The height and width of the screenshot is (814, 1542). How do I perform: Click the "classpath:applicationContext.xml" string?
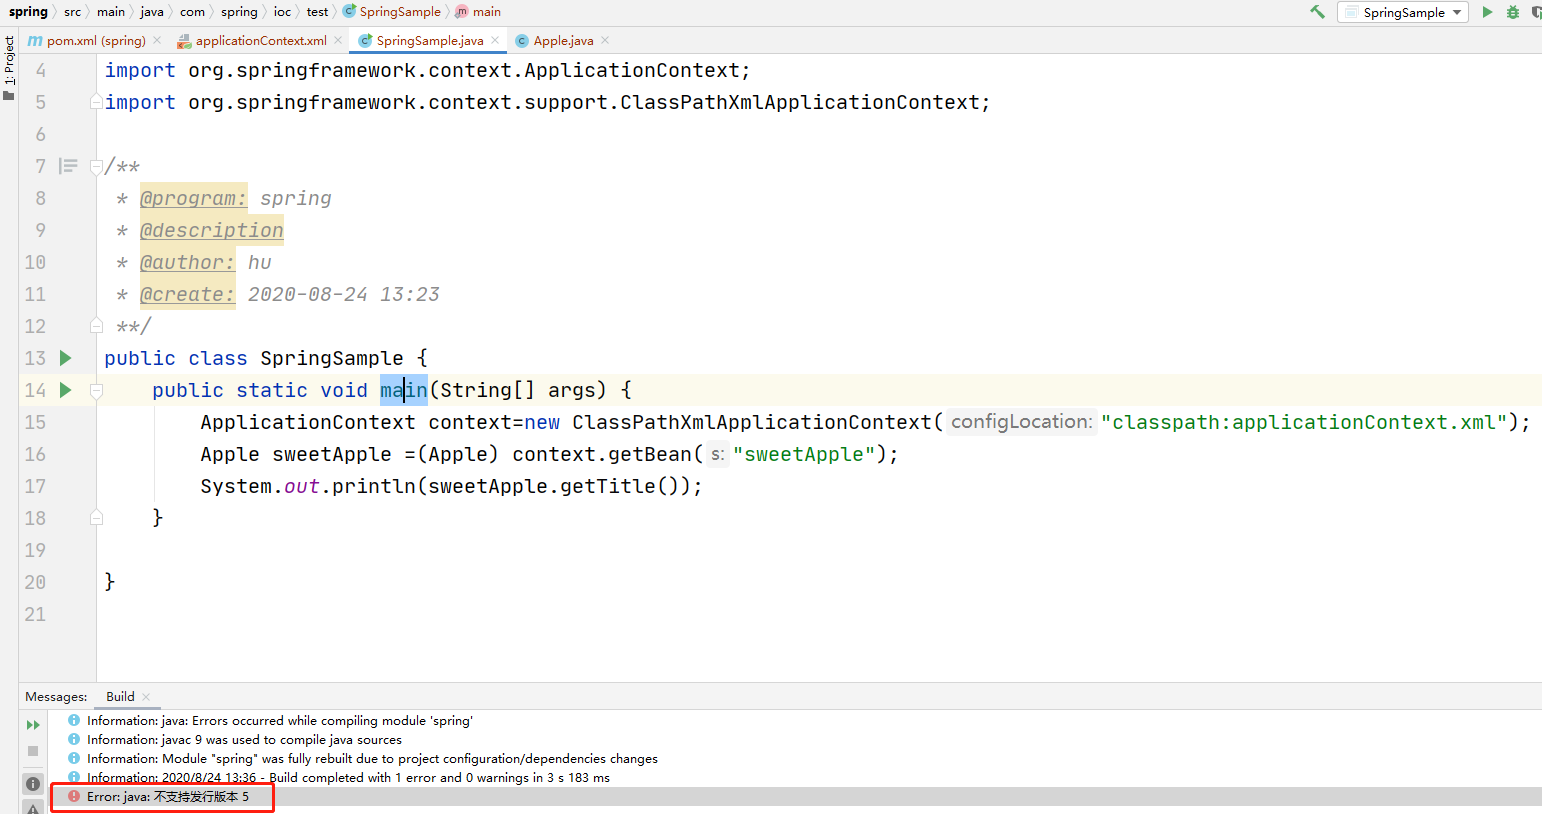(1304, 422)
